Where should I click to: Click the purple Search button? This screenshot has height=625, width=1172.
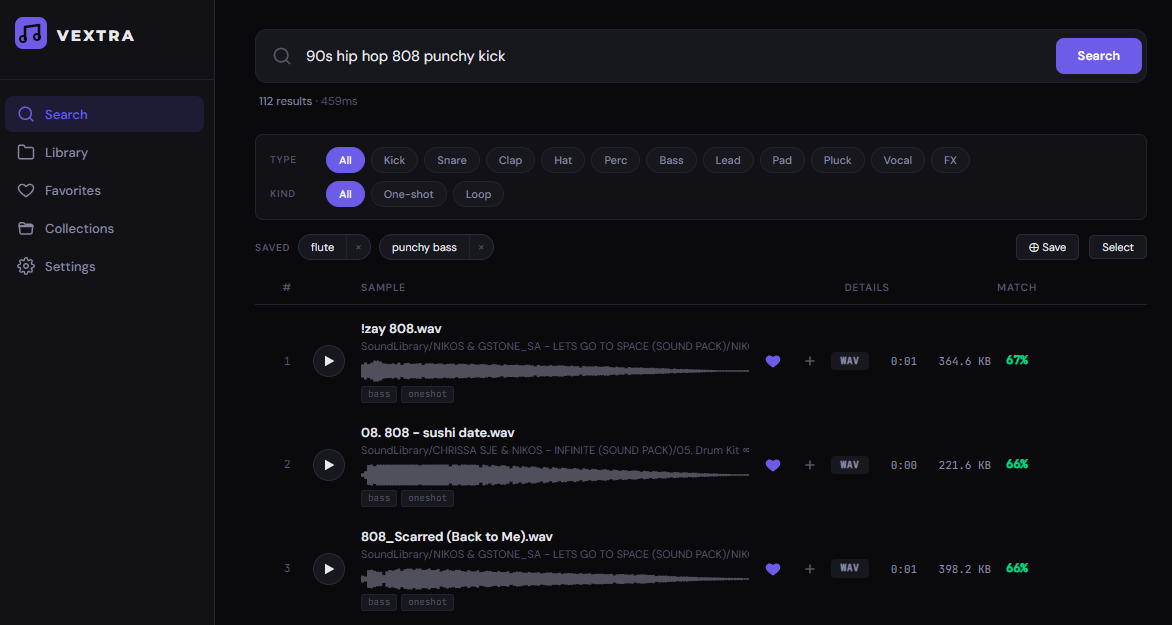pos(1098,56)
